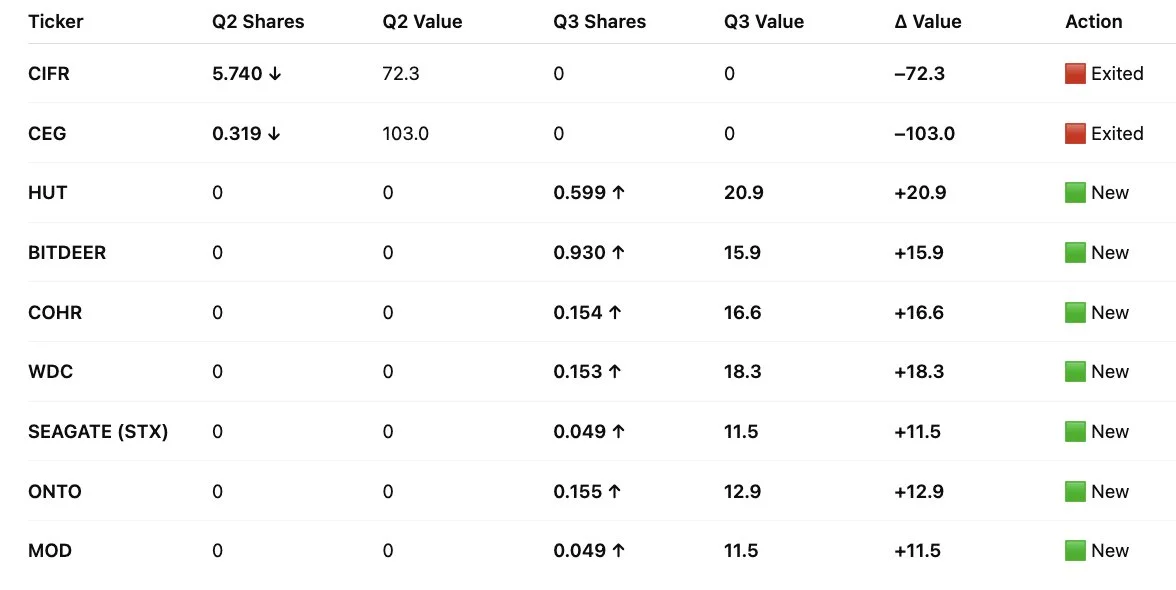Viewport: 1176px width, 590px height.
Task: Click the green New square for BITDEER
Action: click(1075, 253)
